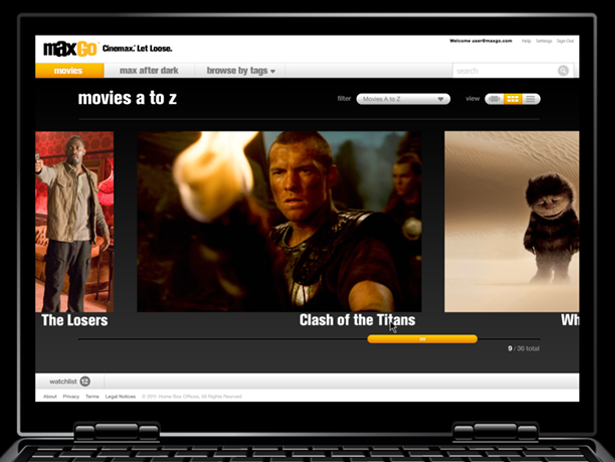
Task: Click the search magnifier icon
Action: point(563,71)
